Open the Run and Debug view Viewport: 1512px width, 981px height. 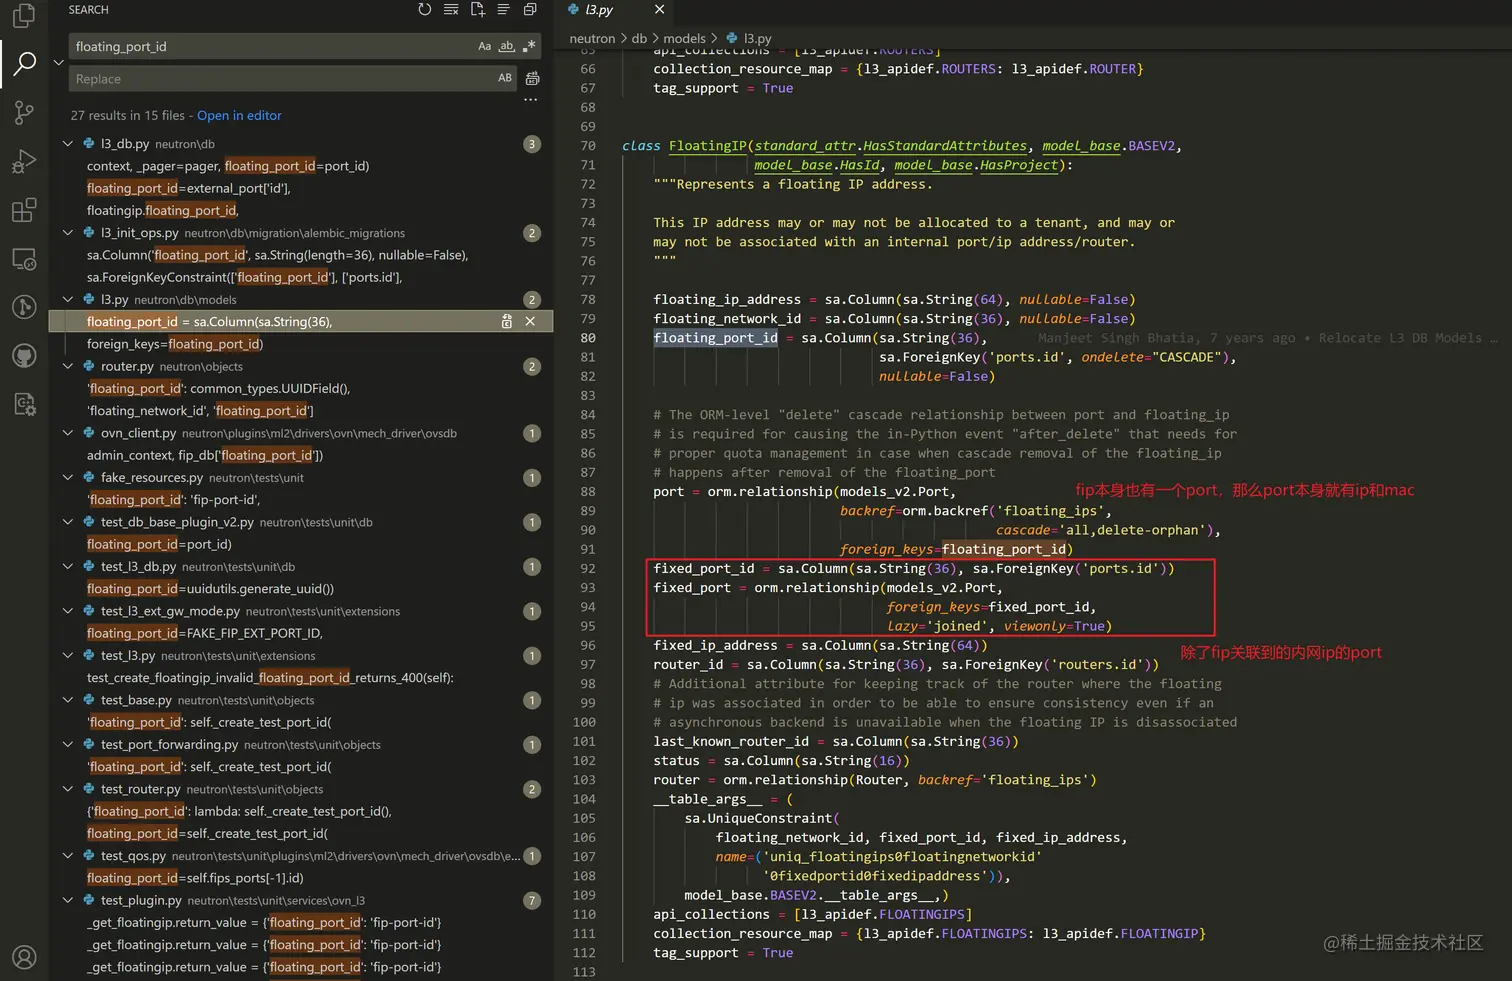pos(24,161)
